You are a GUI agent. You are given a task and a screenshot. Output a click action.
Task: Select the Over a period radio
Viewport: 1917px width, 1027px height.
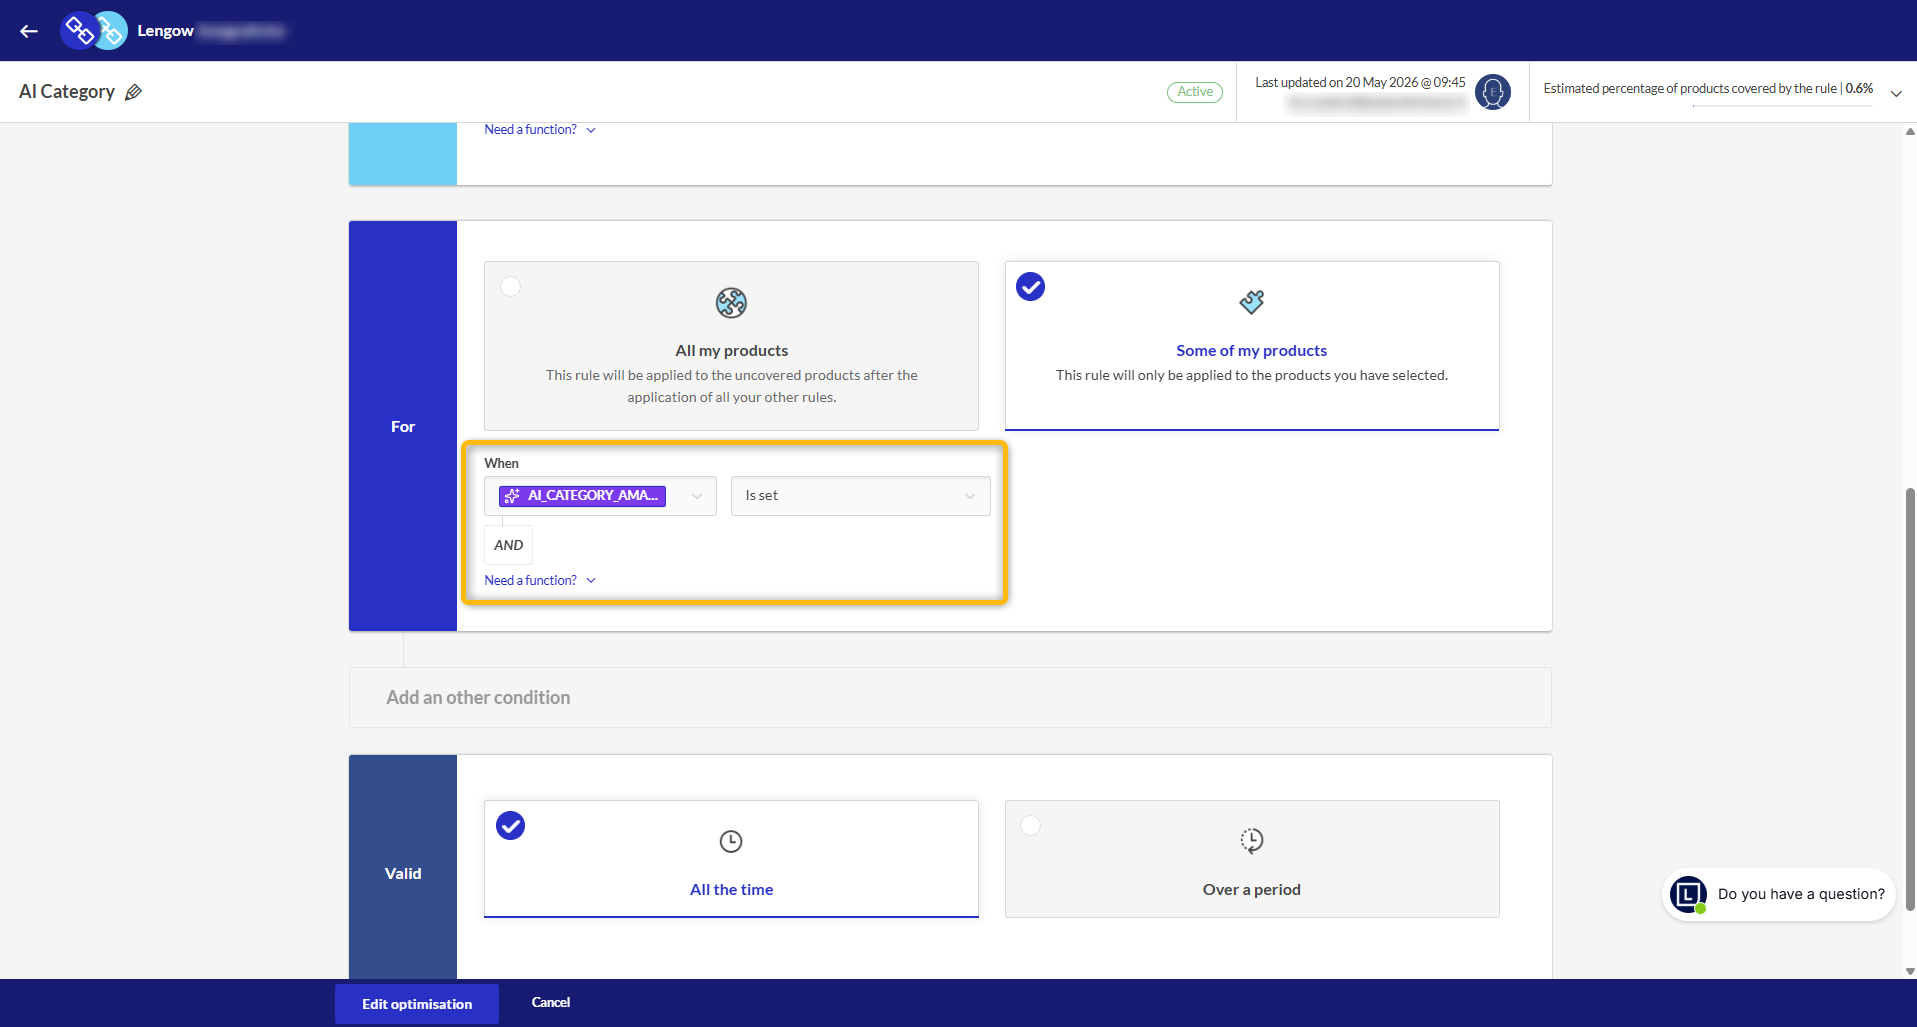(x=1030, y=826)
